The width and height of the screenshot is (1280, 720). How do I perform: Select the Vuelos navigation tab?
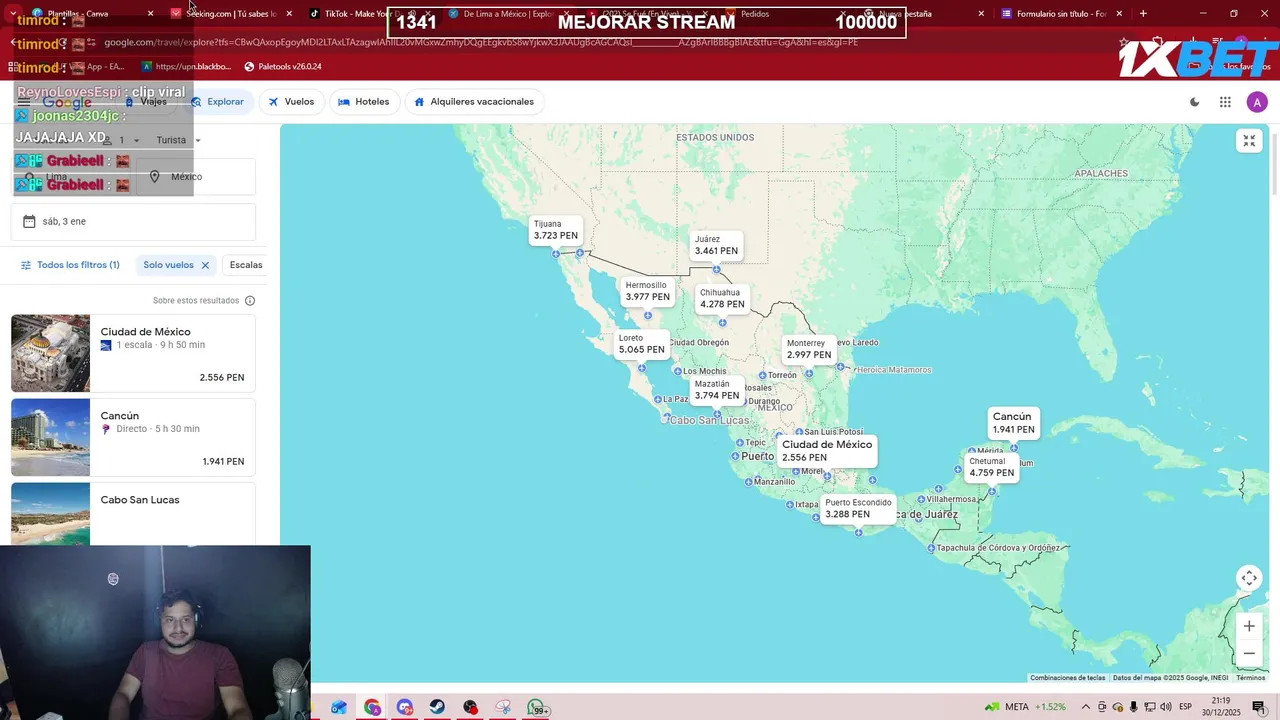[291, 102]
